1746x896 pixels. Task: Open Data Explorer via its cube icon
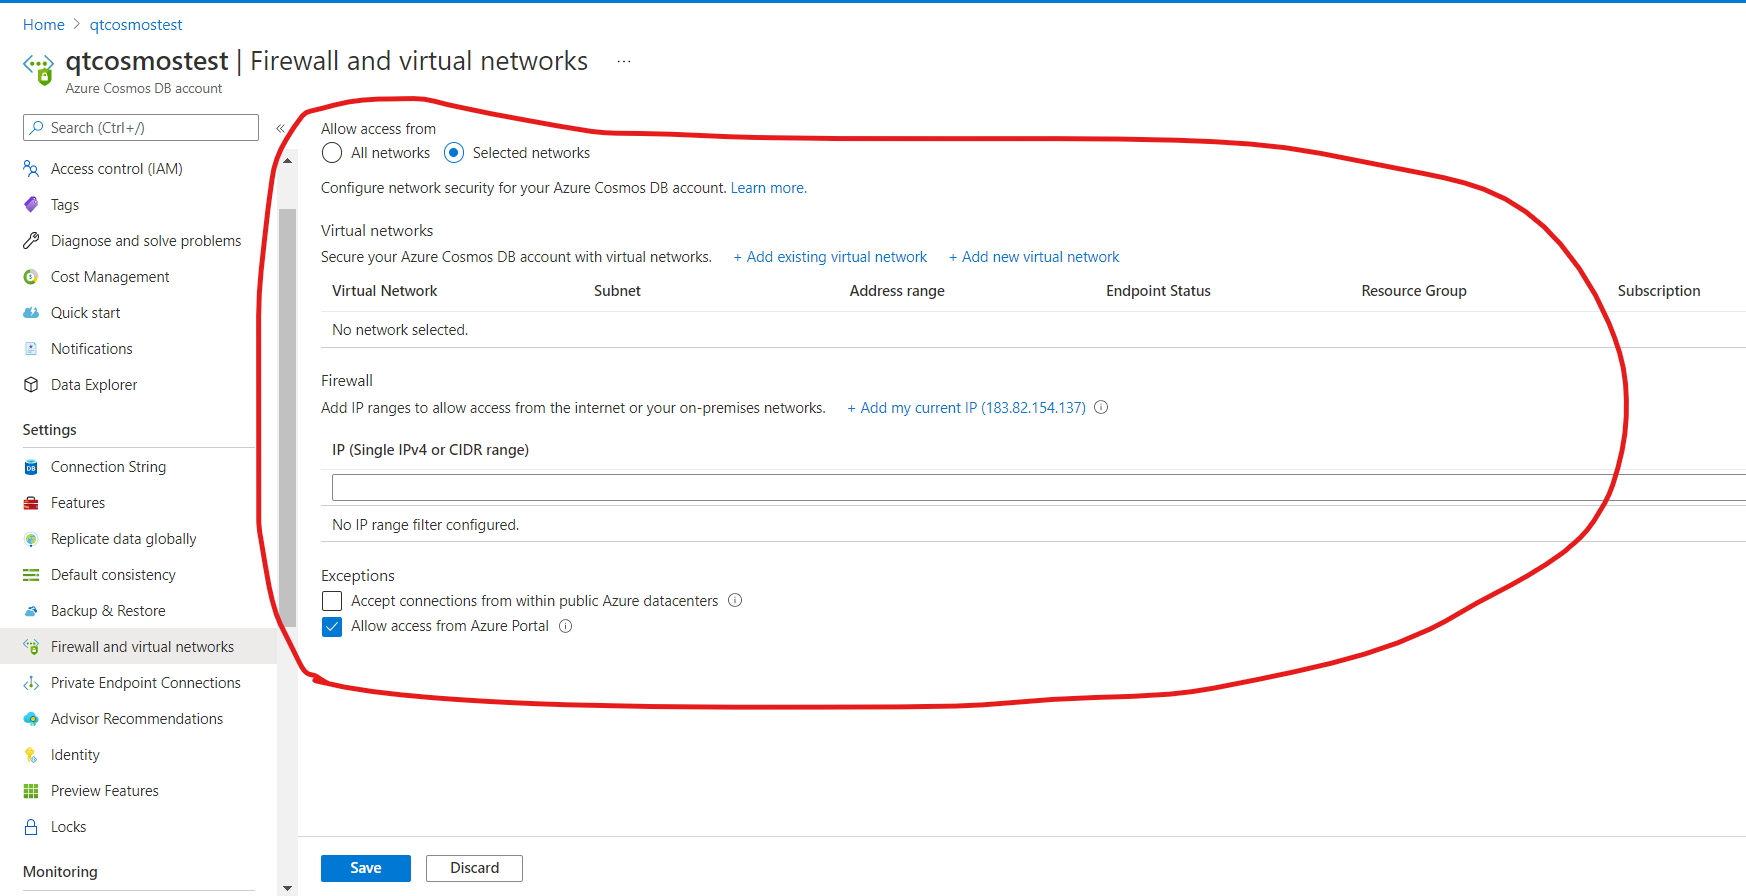pos(31,385)
